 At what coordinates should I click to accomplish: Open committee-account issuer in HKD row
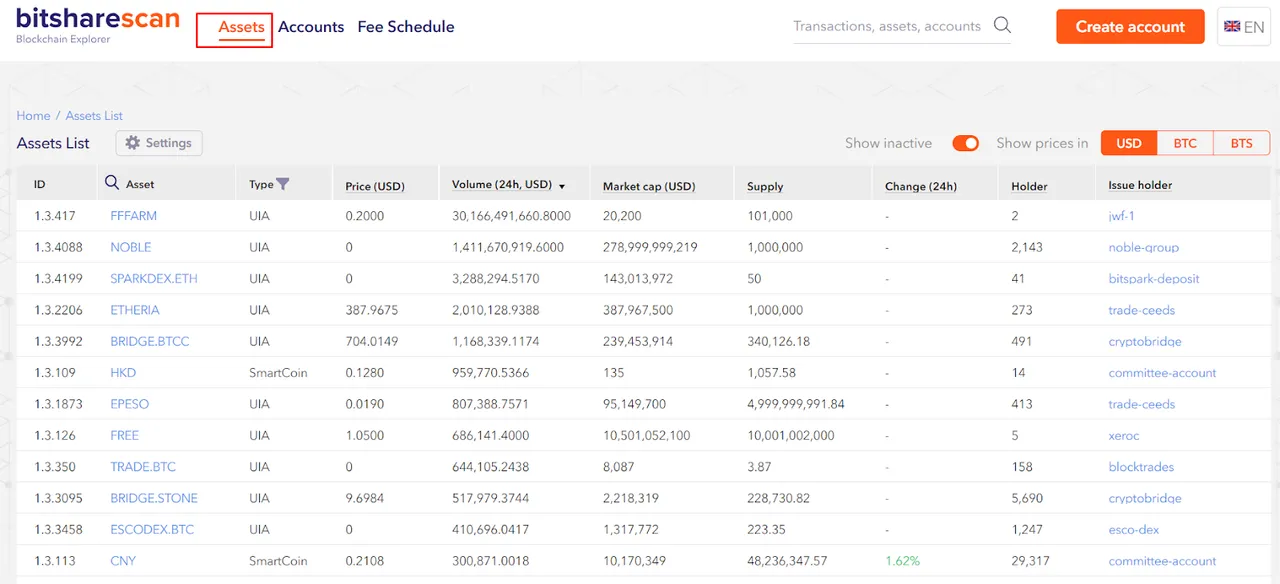point(1162,373)
